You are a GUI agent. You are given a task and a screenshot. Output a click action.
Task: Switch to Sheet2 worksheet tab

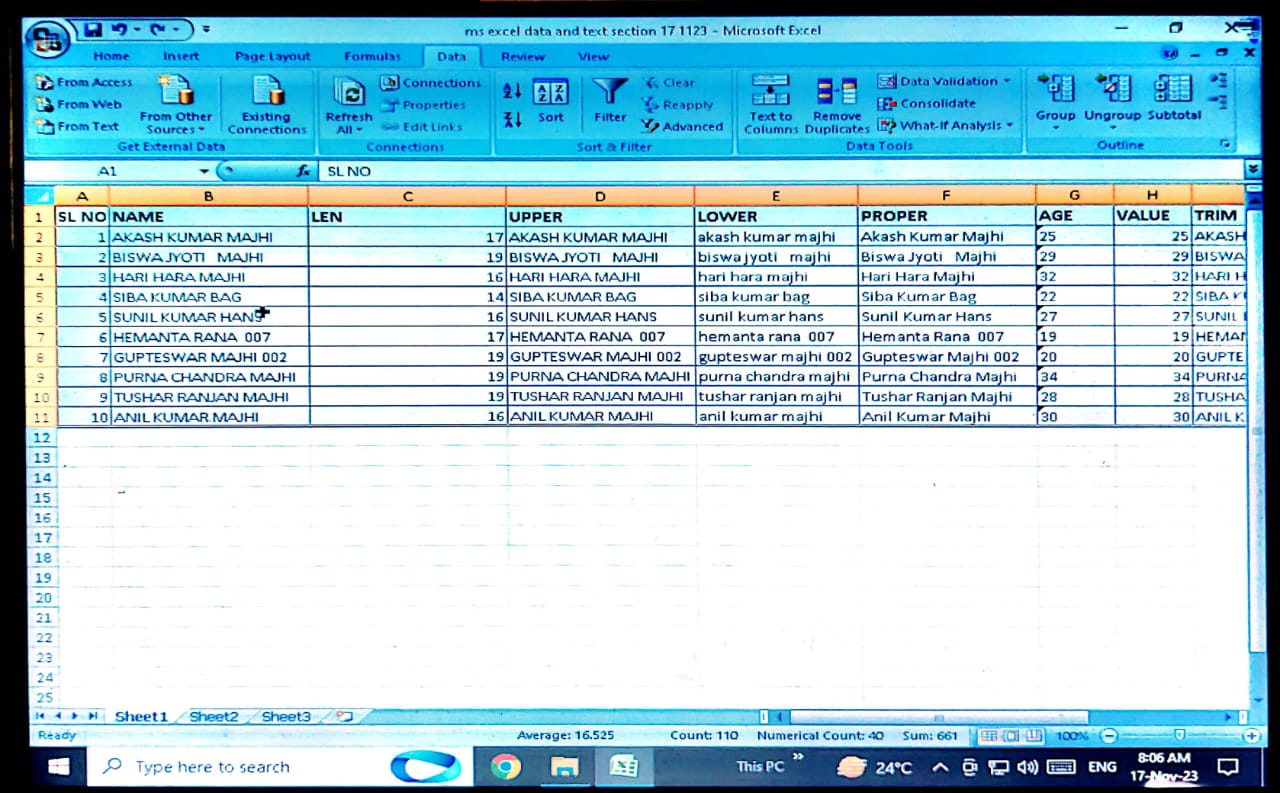click(x=213, y=717)
